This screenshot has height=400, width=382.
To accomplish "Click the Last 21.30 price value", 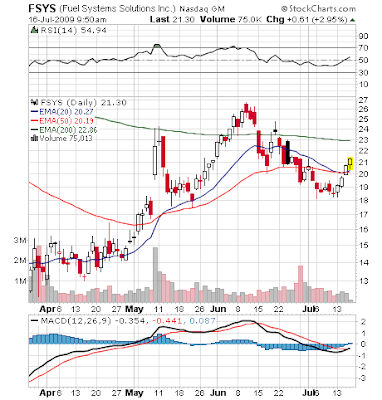I will click(x=172, y=19).
